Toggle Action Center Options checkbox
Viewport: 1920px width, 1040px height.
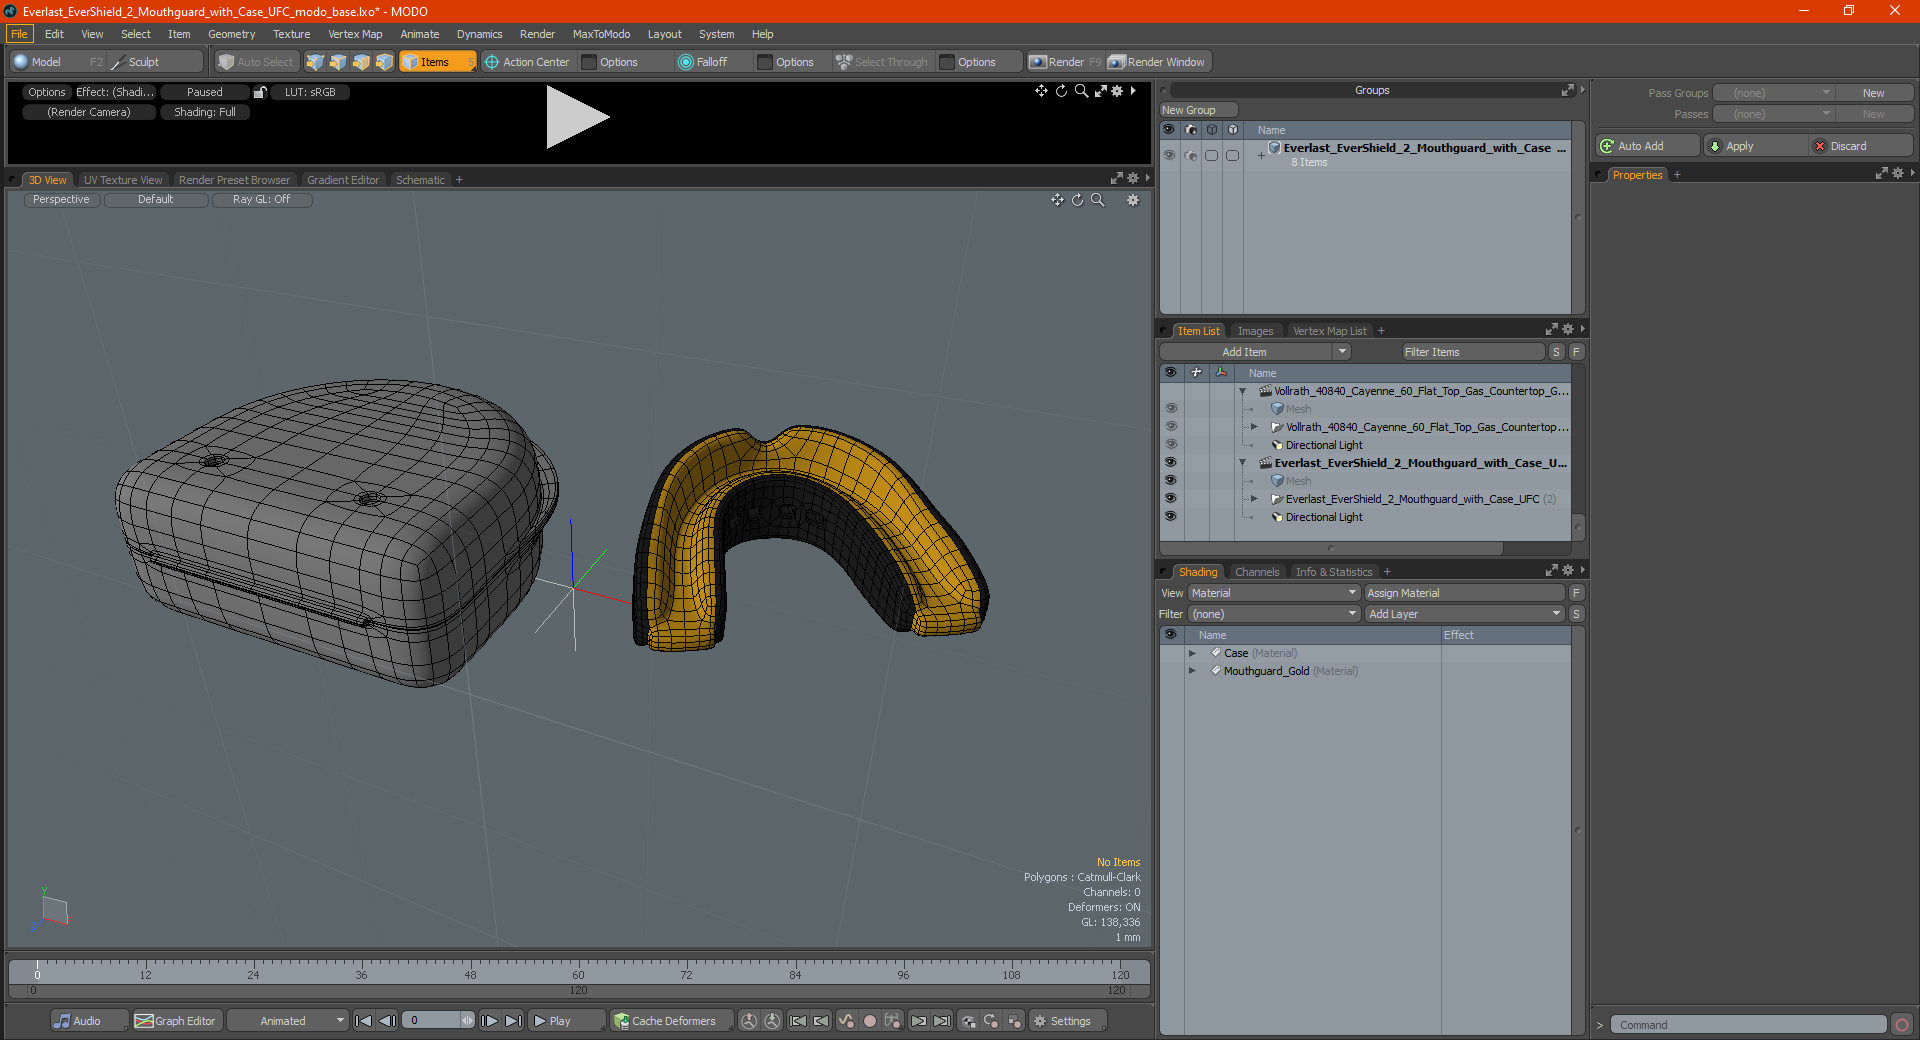tap(589, 62)
